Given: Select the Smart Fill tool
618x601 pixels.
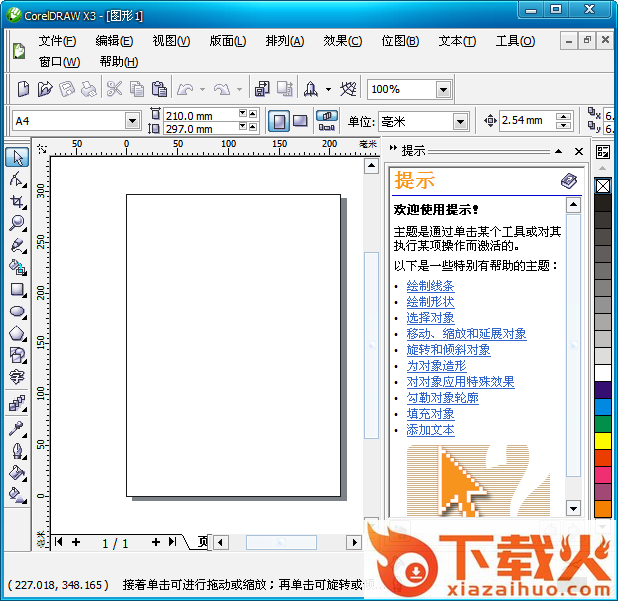Looking at the screenshot, I should pos(17,268).
